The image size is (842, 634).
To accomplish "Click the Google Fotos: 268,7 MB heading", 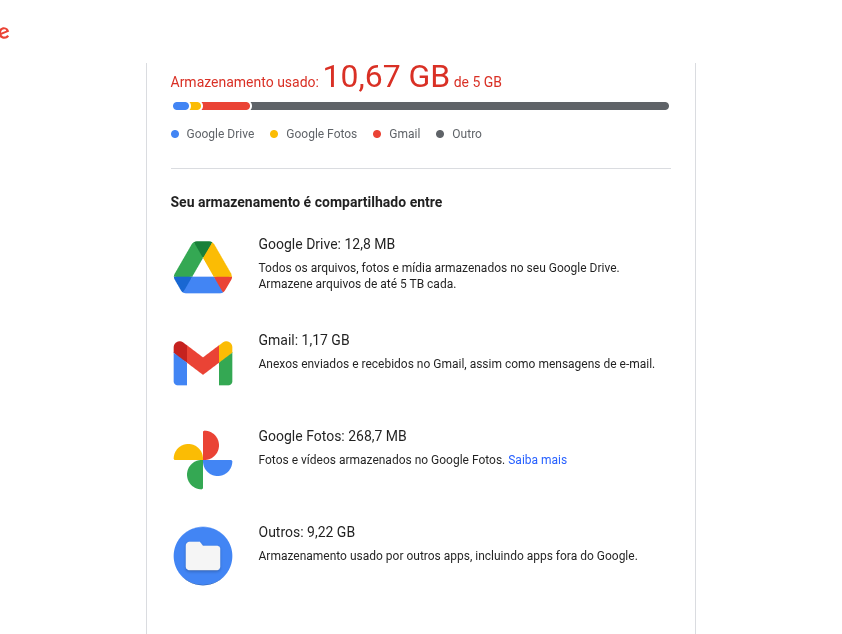I will coord(332,436).
